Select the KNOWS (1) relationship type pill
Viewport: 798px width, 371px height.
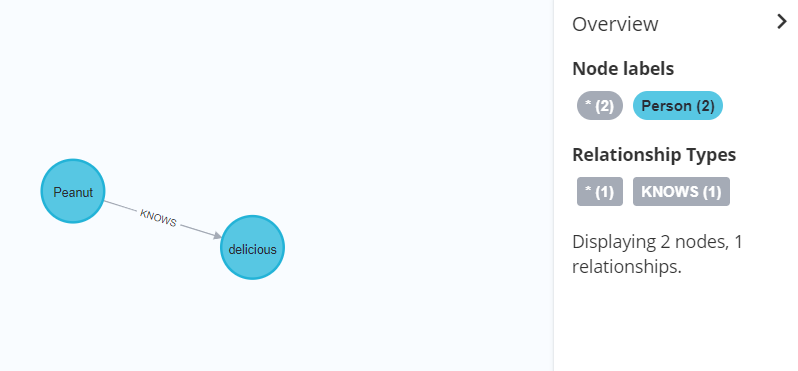pos(681,191)
